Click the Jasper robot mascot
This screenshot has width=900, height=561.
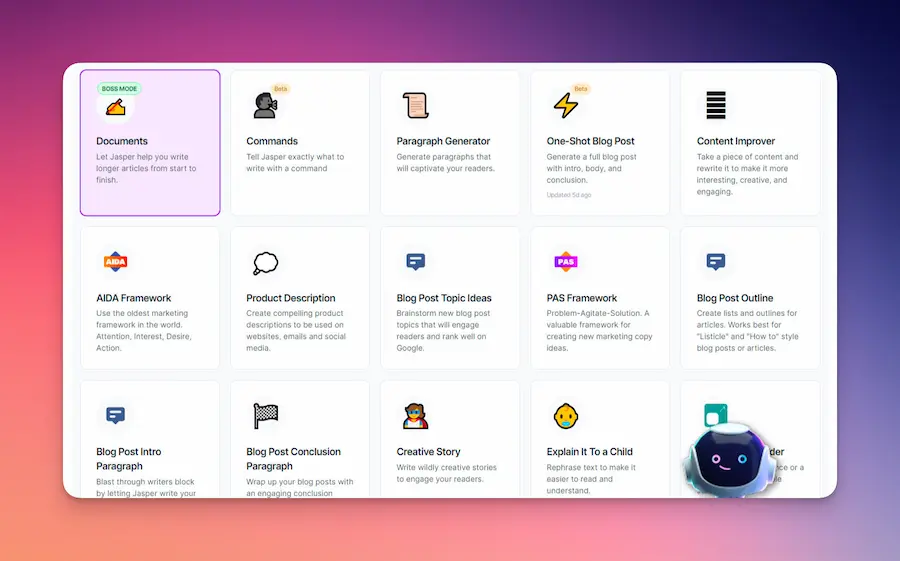(x=728, y=460)
